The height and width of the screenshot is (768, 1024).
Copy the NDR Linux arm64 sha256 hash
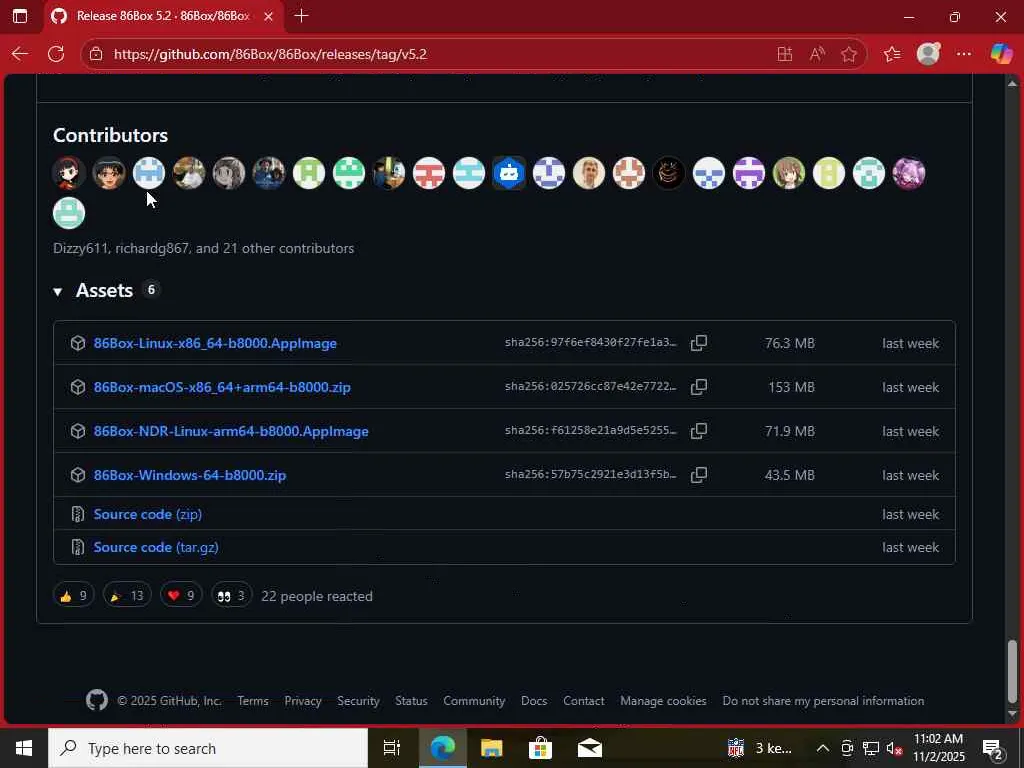coord(699,430)
